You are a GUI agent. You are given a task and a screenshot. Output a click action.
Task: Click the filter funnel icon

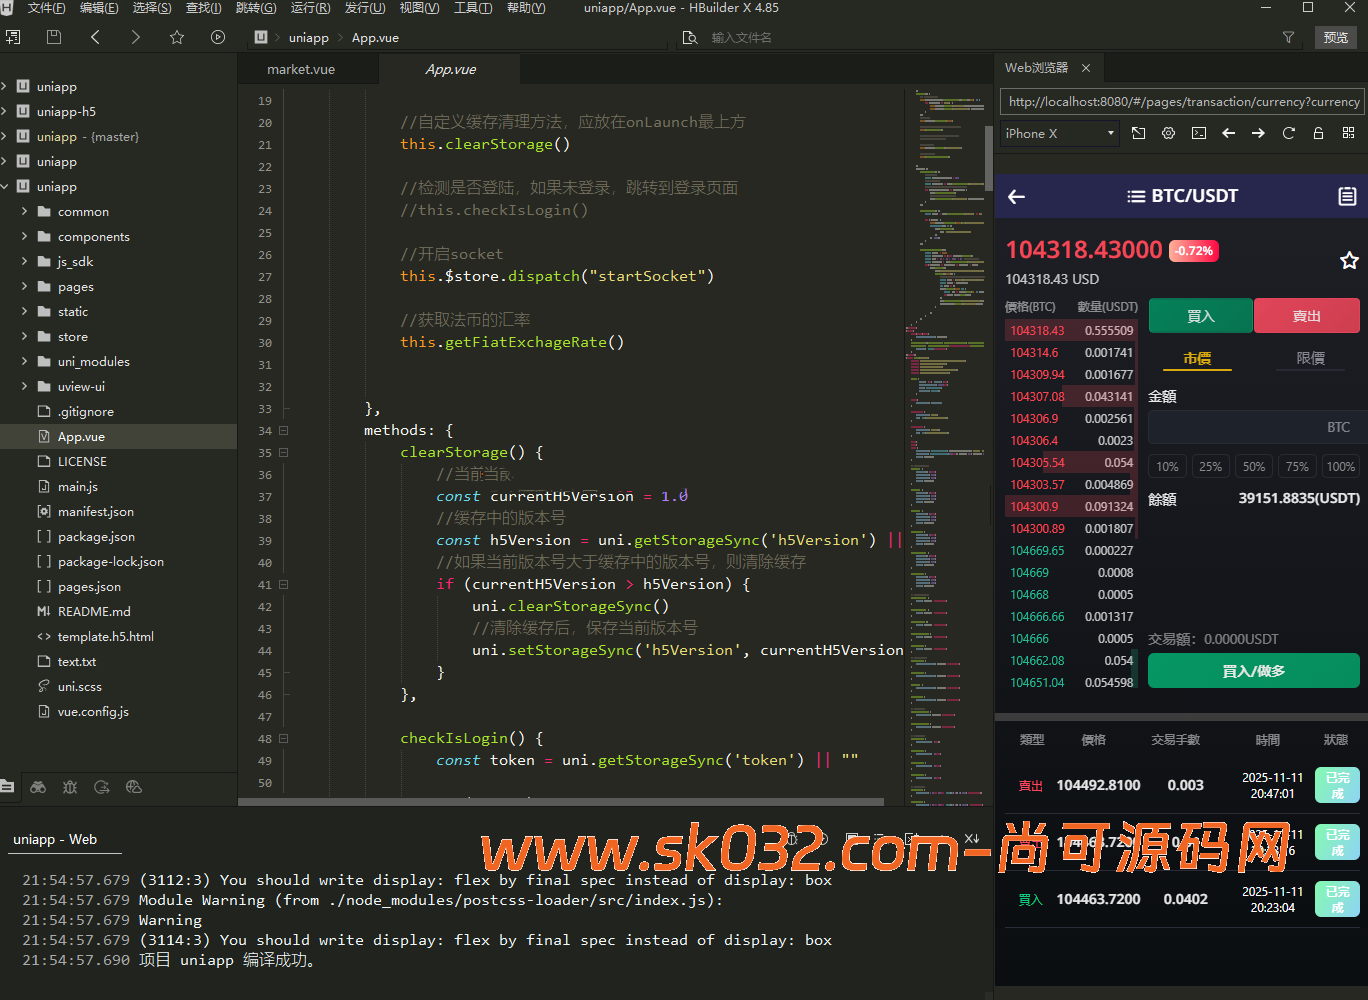tap(1288, 37)
